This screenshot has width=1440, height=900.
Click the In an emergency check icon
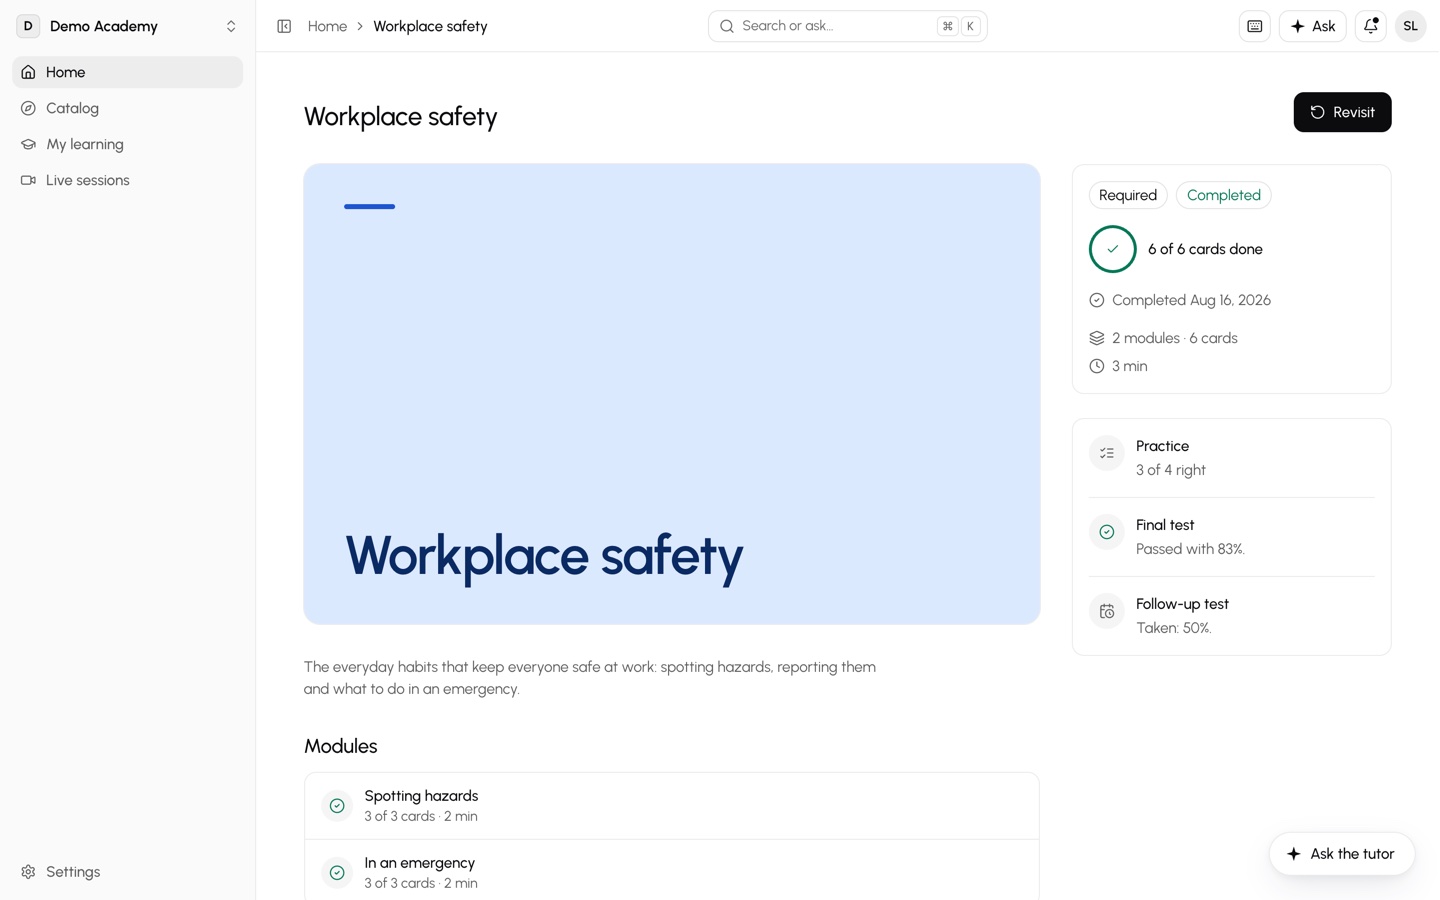coord(337,873)
